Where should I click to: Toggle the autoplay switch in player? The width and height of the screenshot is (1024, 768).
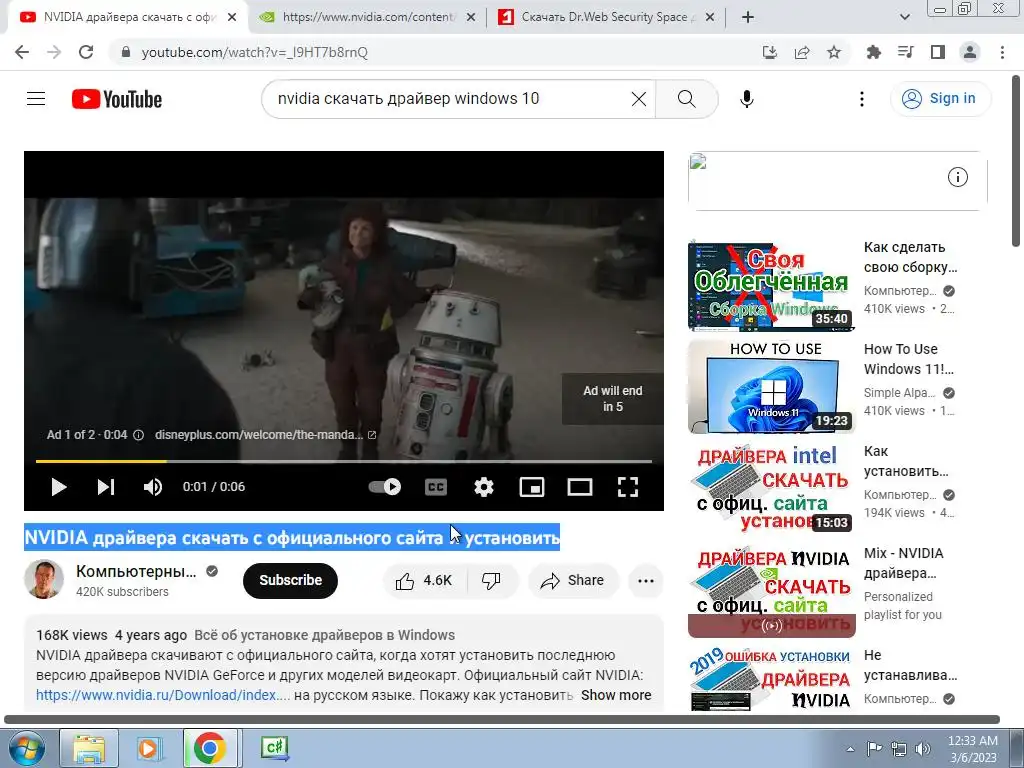(x=385, y=487)
